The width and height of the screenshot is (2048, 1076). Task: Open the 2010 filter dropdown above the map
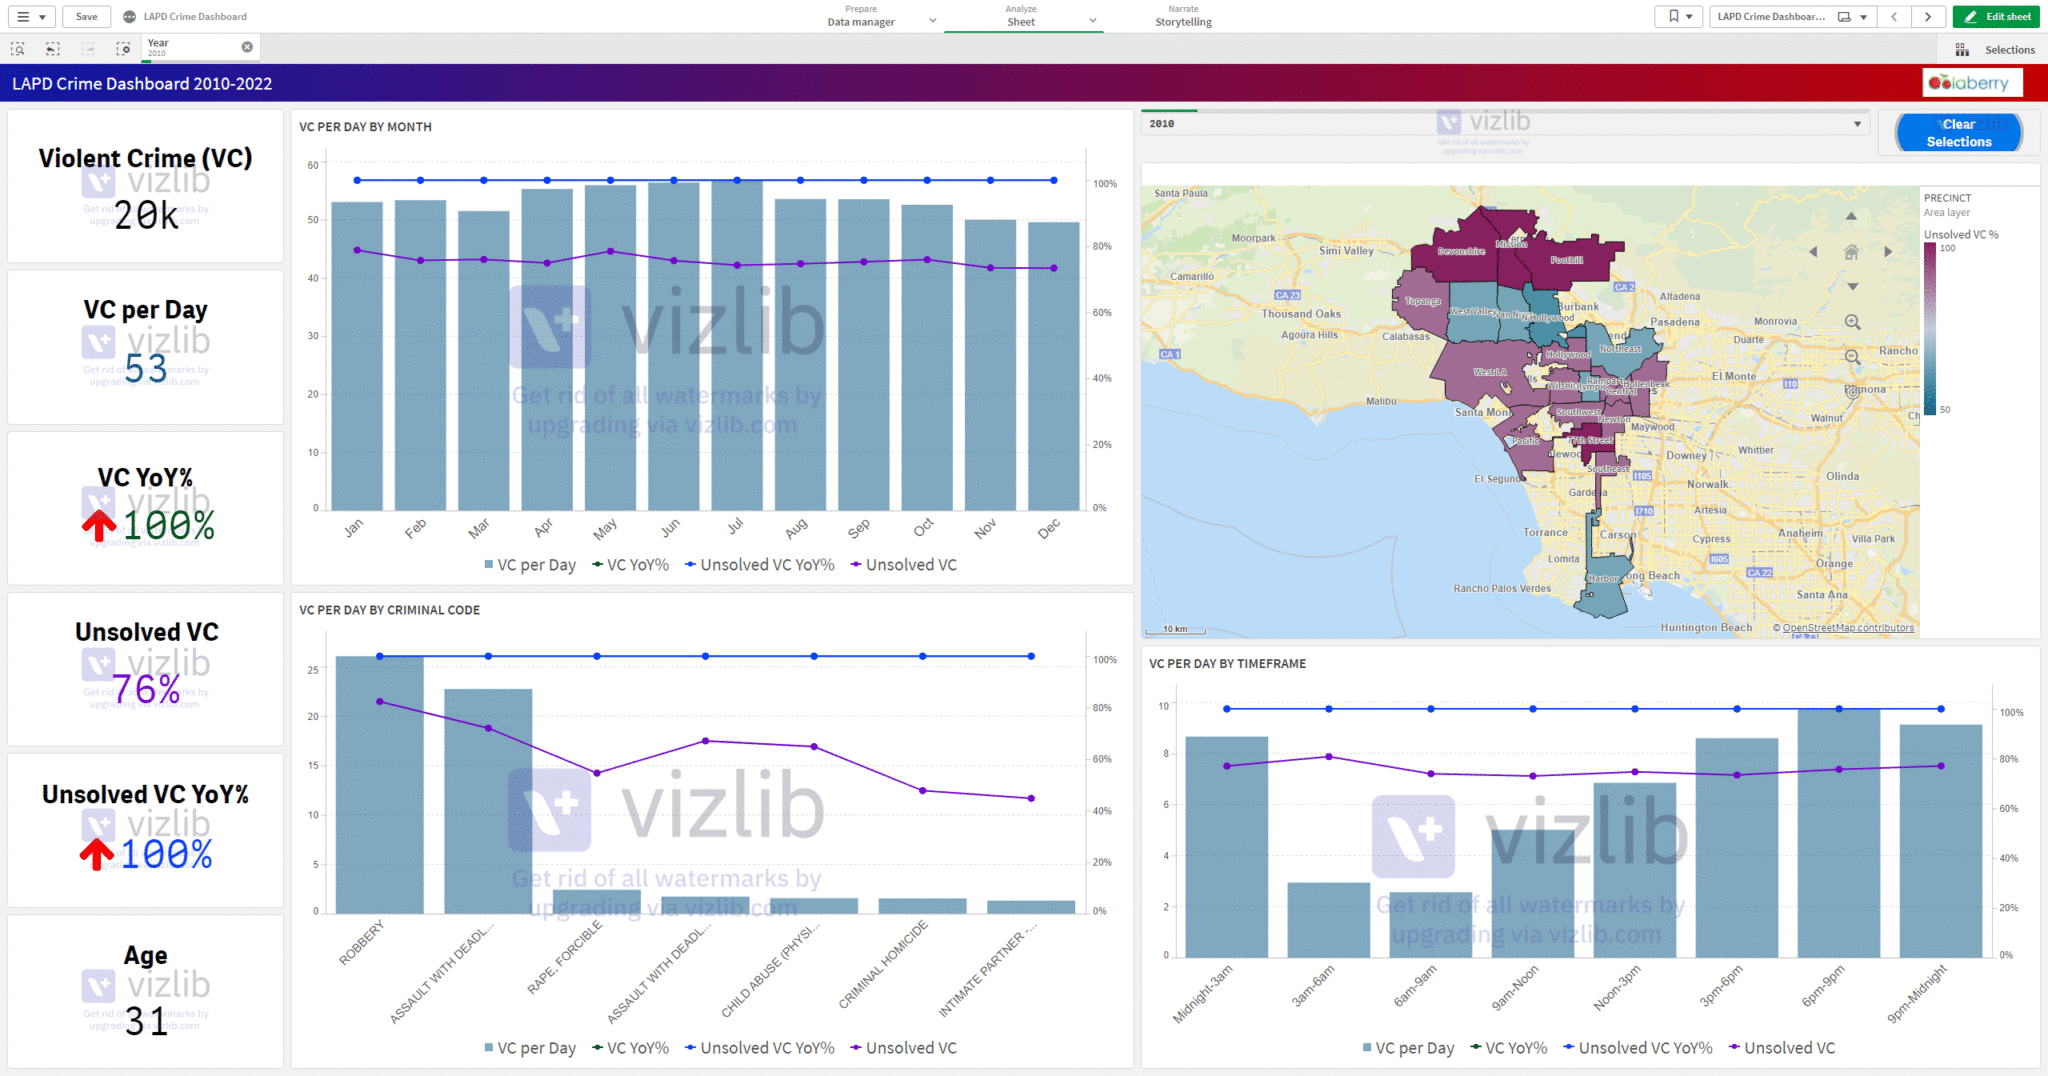click(x=1858, y=123)
